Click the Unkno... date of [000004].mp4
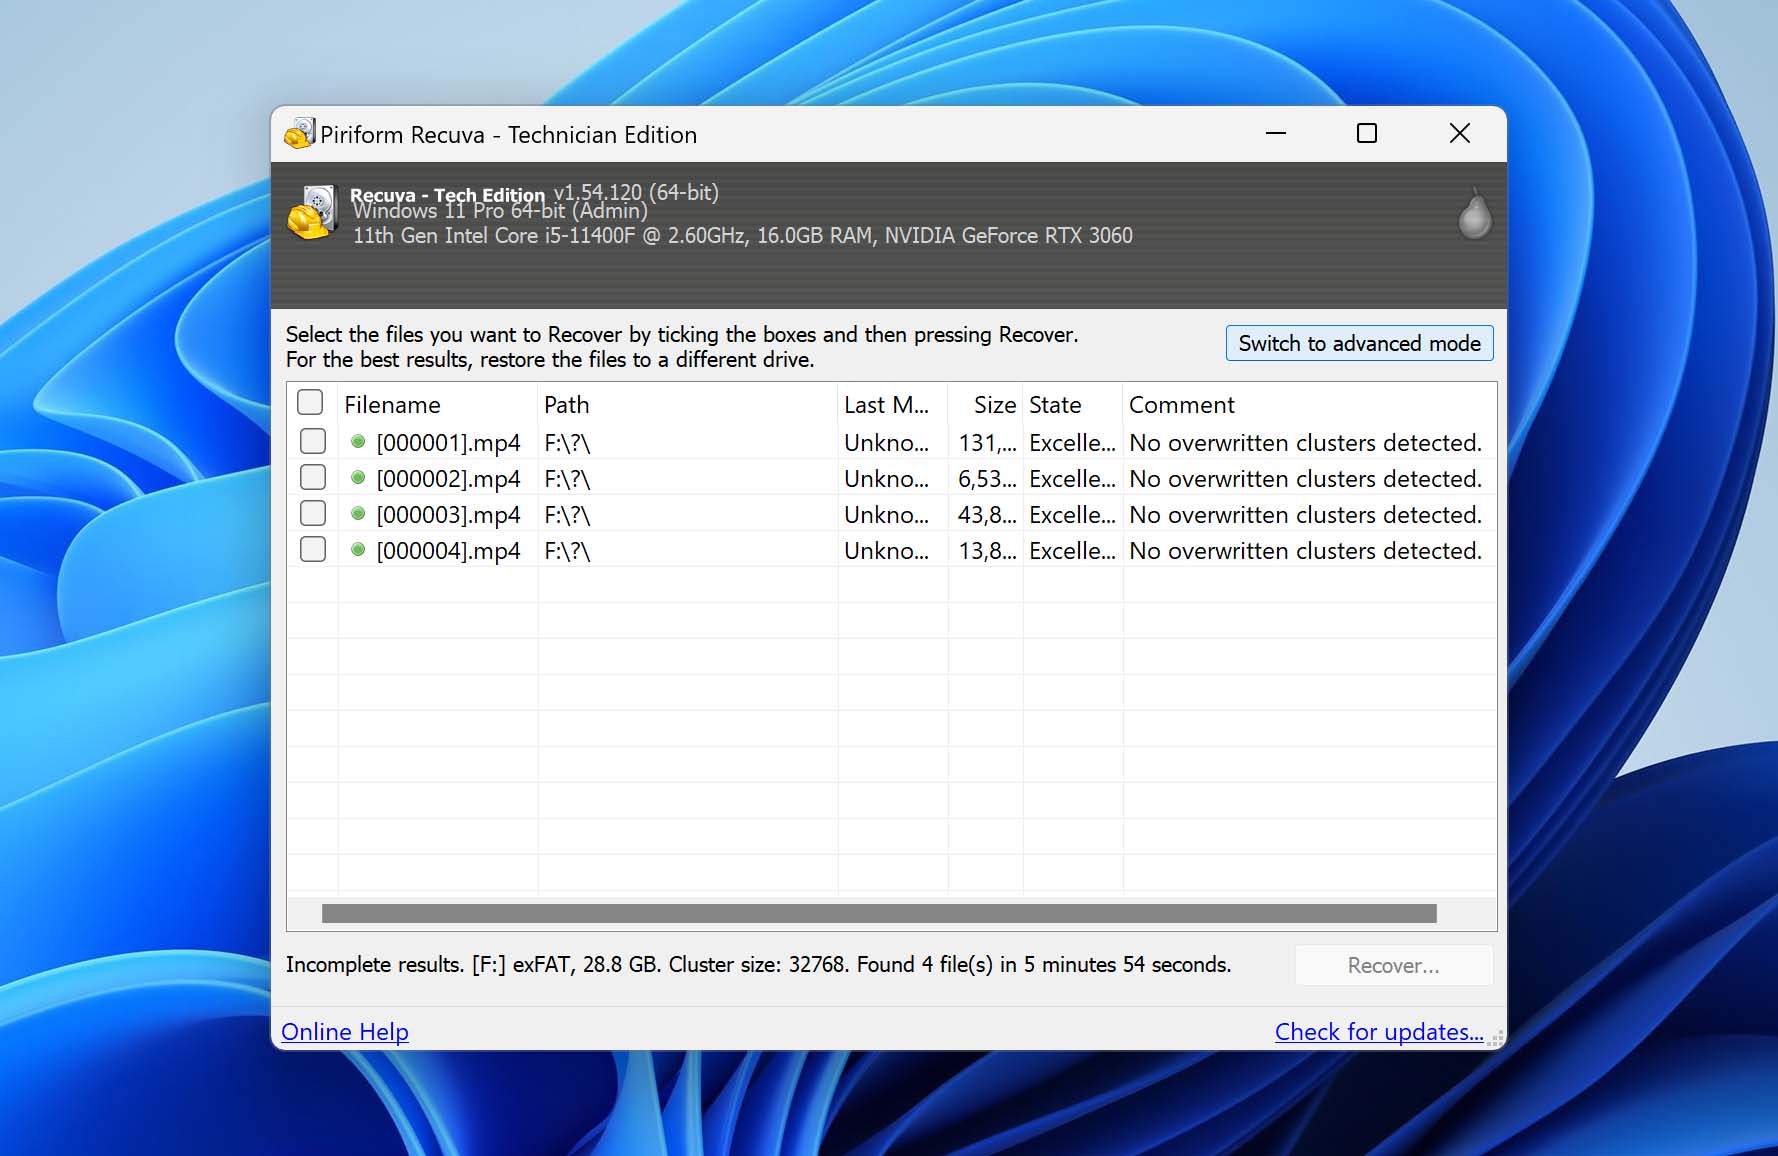The width and height of the screenshot is (1778, 1156). click(886, 550)
